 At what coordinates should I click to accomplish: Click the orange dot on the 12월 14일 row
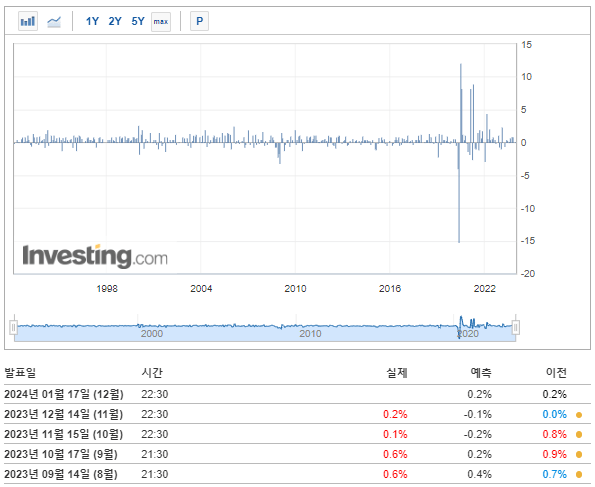tap(579, 415)
